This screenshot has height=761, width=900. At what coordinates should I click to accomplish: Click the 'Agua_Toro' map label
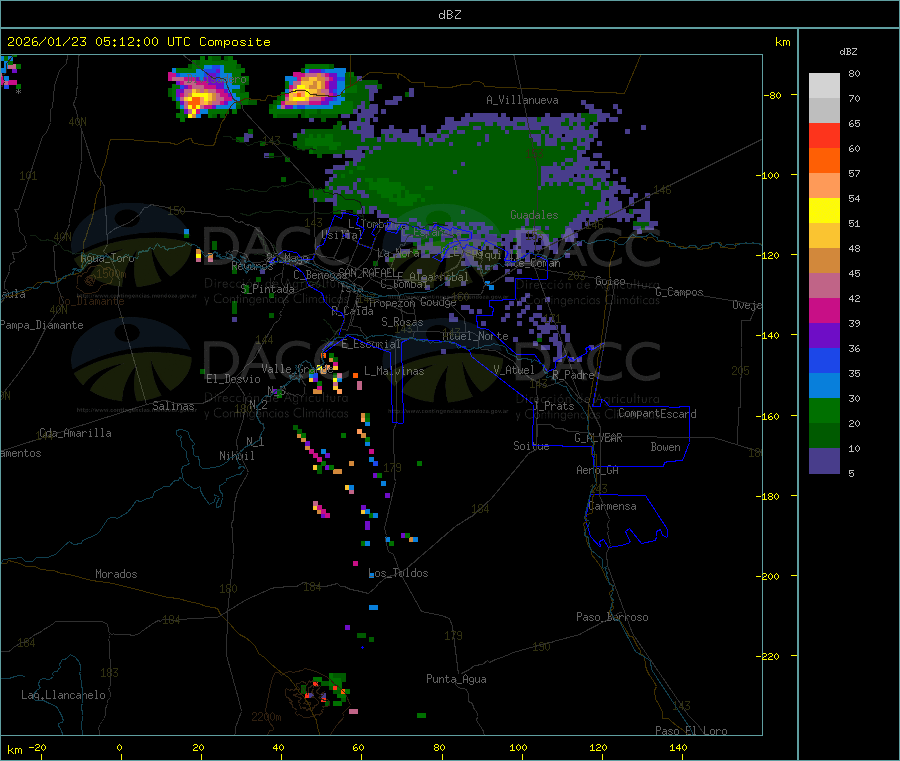(107, 258)
